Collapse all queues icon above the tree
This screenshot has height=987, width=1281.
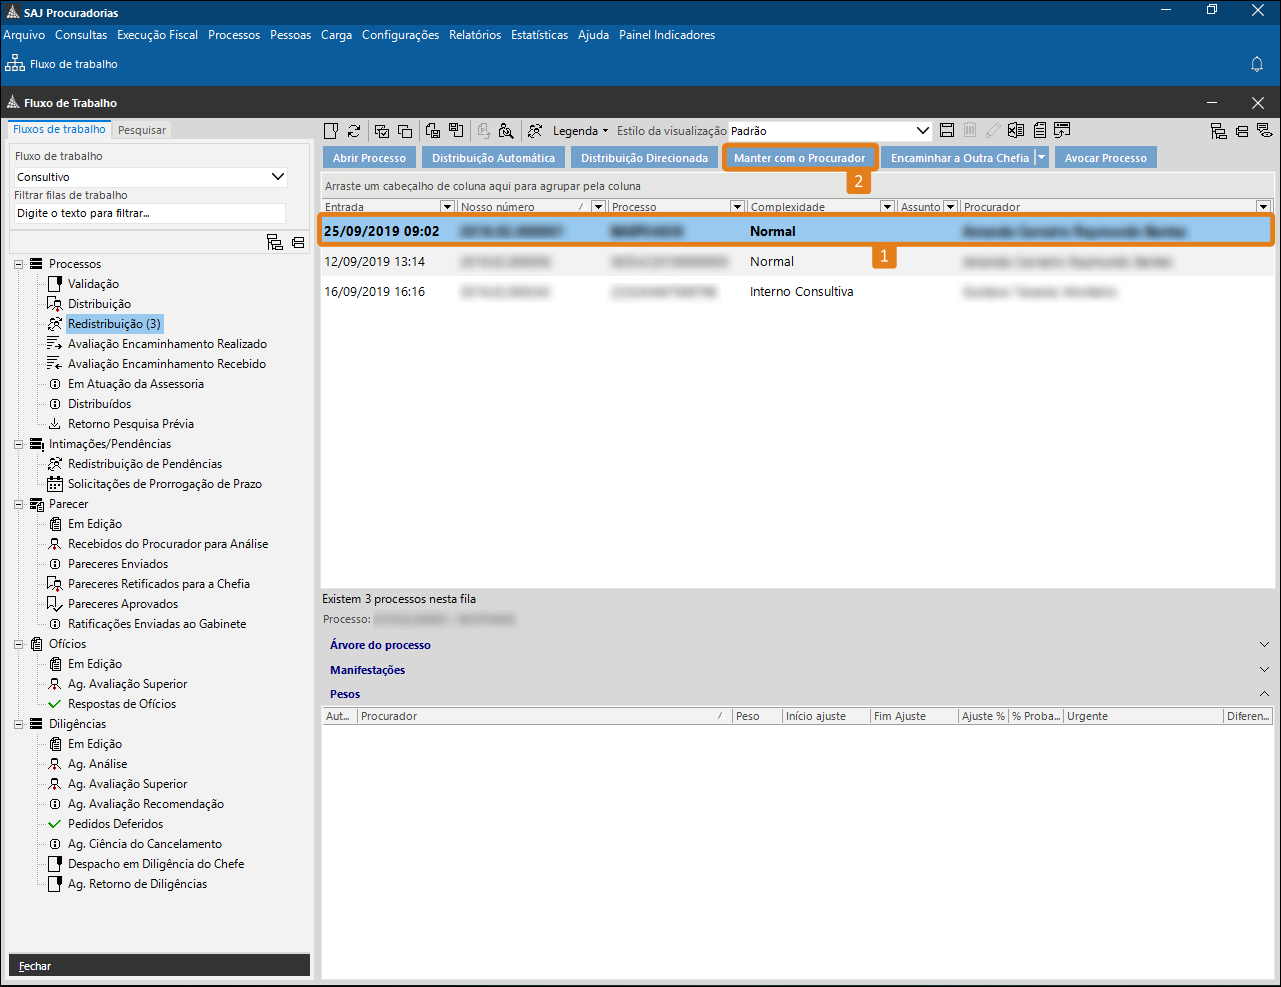pos(298,242)
